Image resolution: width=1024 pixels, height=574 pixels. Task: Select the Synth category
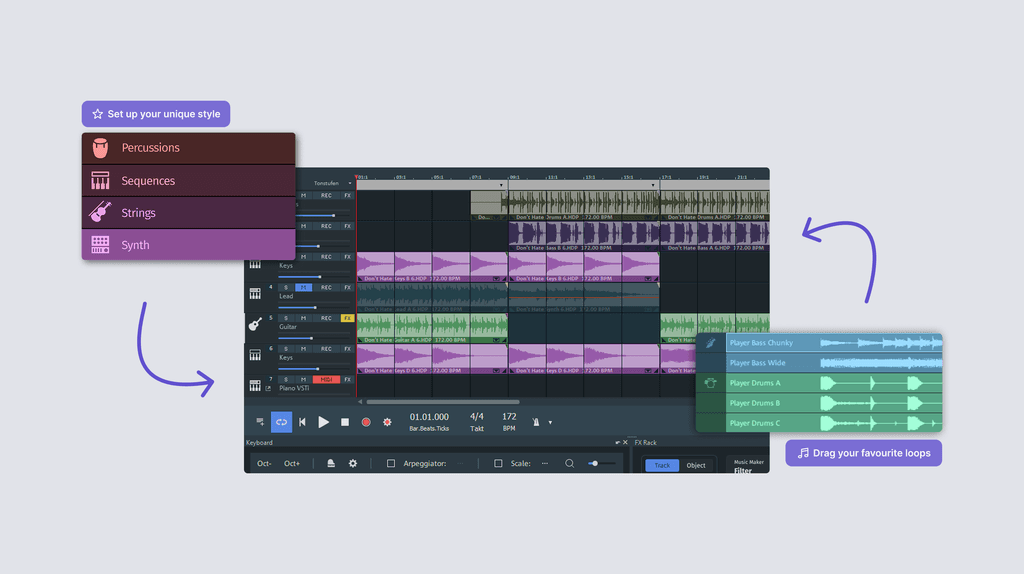[x=189, y=245]
